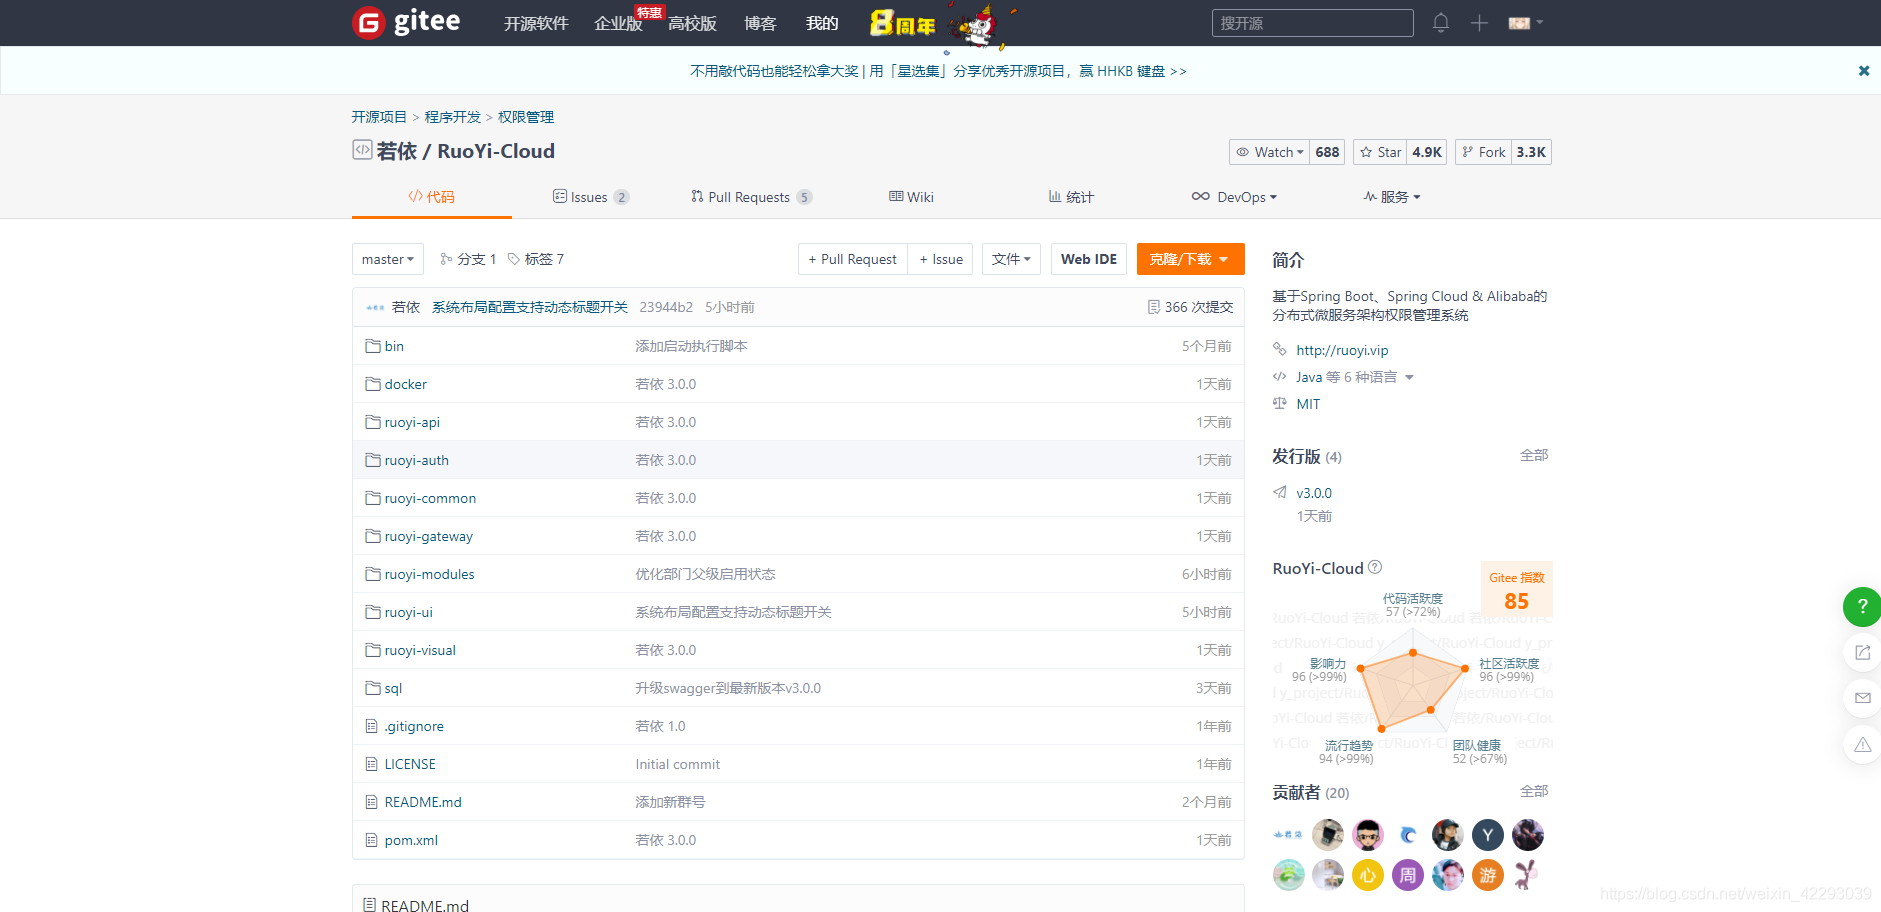Open the 8th anniversary banner image

942,24
